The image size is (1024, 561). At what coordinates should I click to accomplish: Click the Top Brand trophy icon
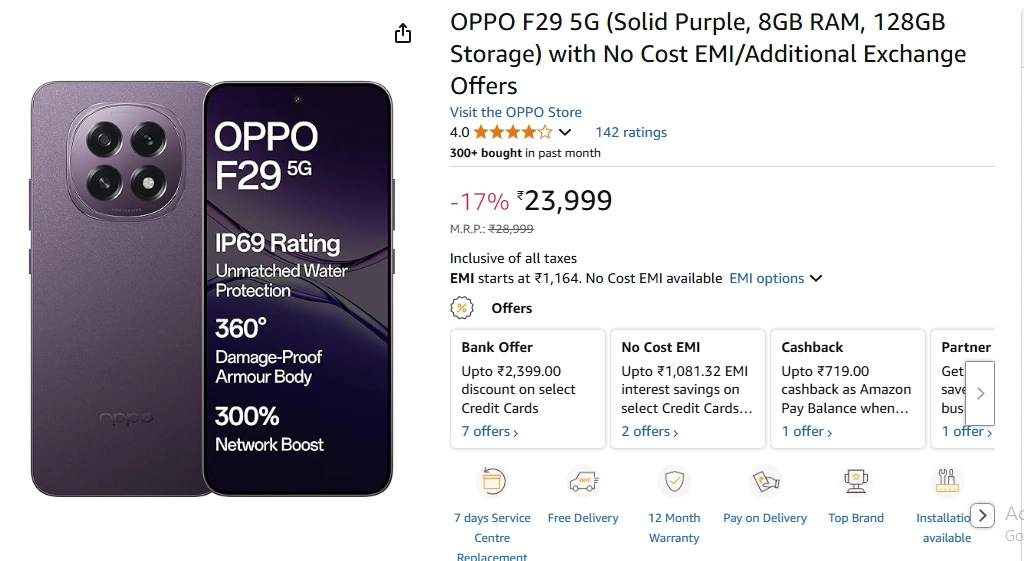(856, 481)
